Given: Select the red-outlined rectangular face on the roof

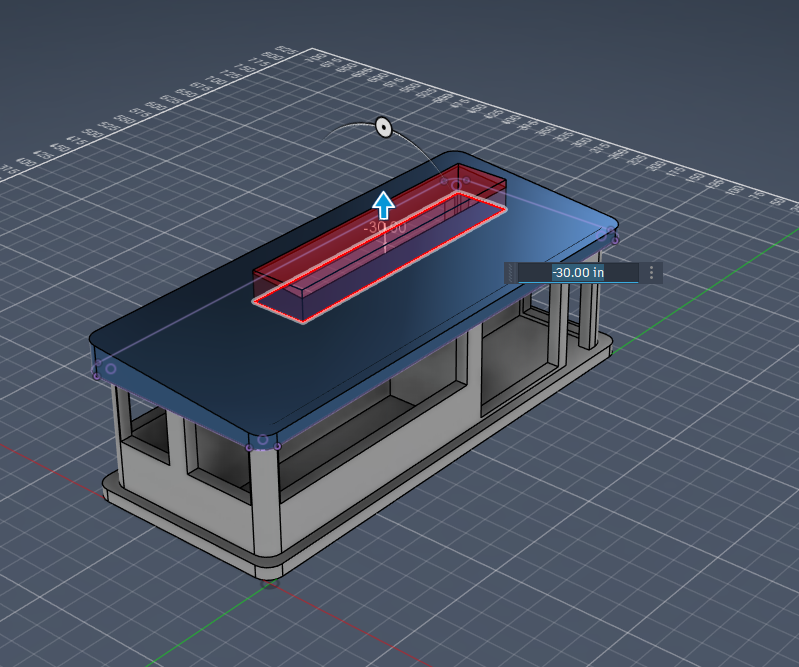Looking at the screenshot, I should click(380, 257).
